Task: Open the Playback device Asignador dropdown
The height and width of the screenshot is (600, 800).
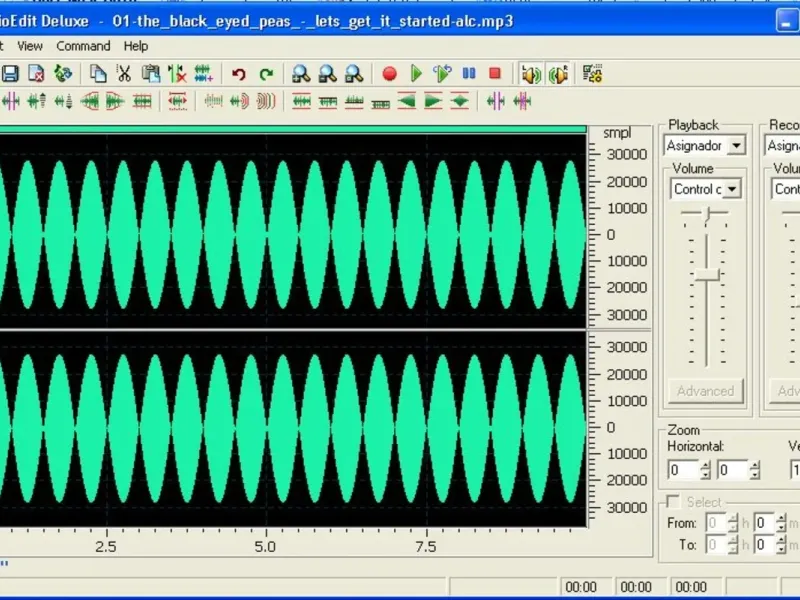Action: click(737, 146)
